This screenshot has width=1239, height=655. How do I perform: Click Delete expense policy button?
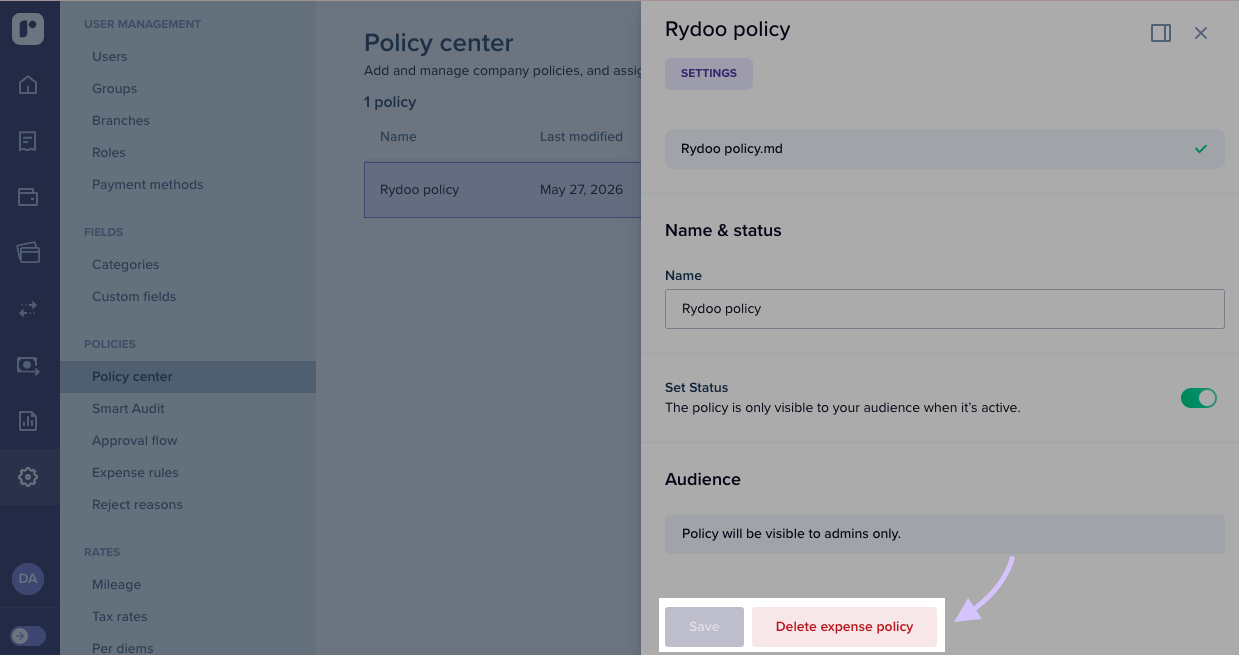coord(844,627)
